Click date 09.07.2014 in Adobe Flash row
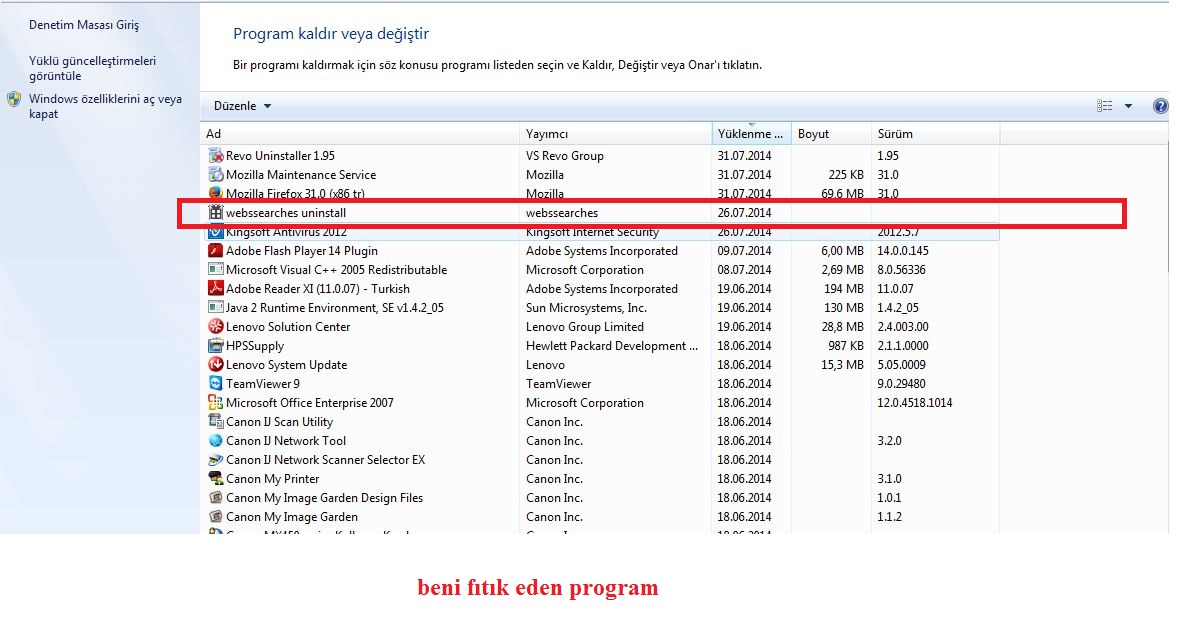1181x633 pixels. [744, 251]
